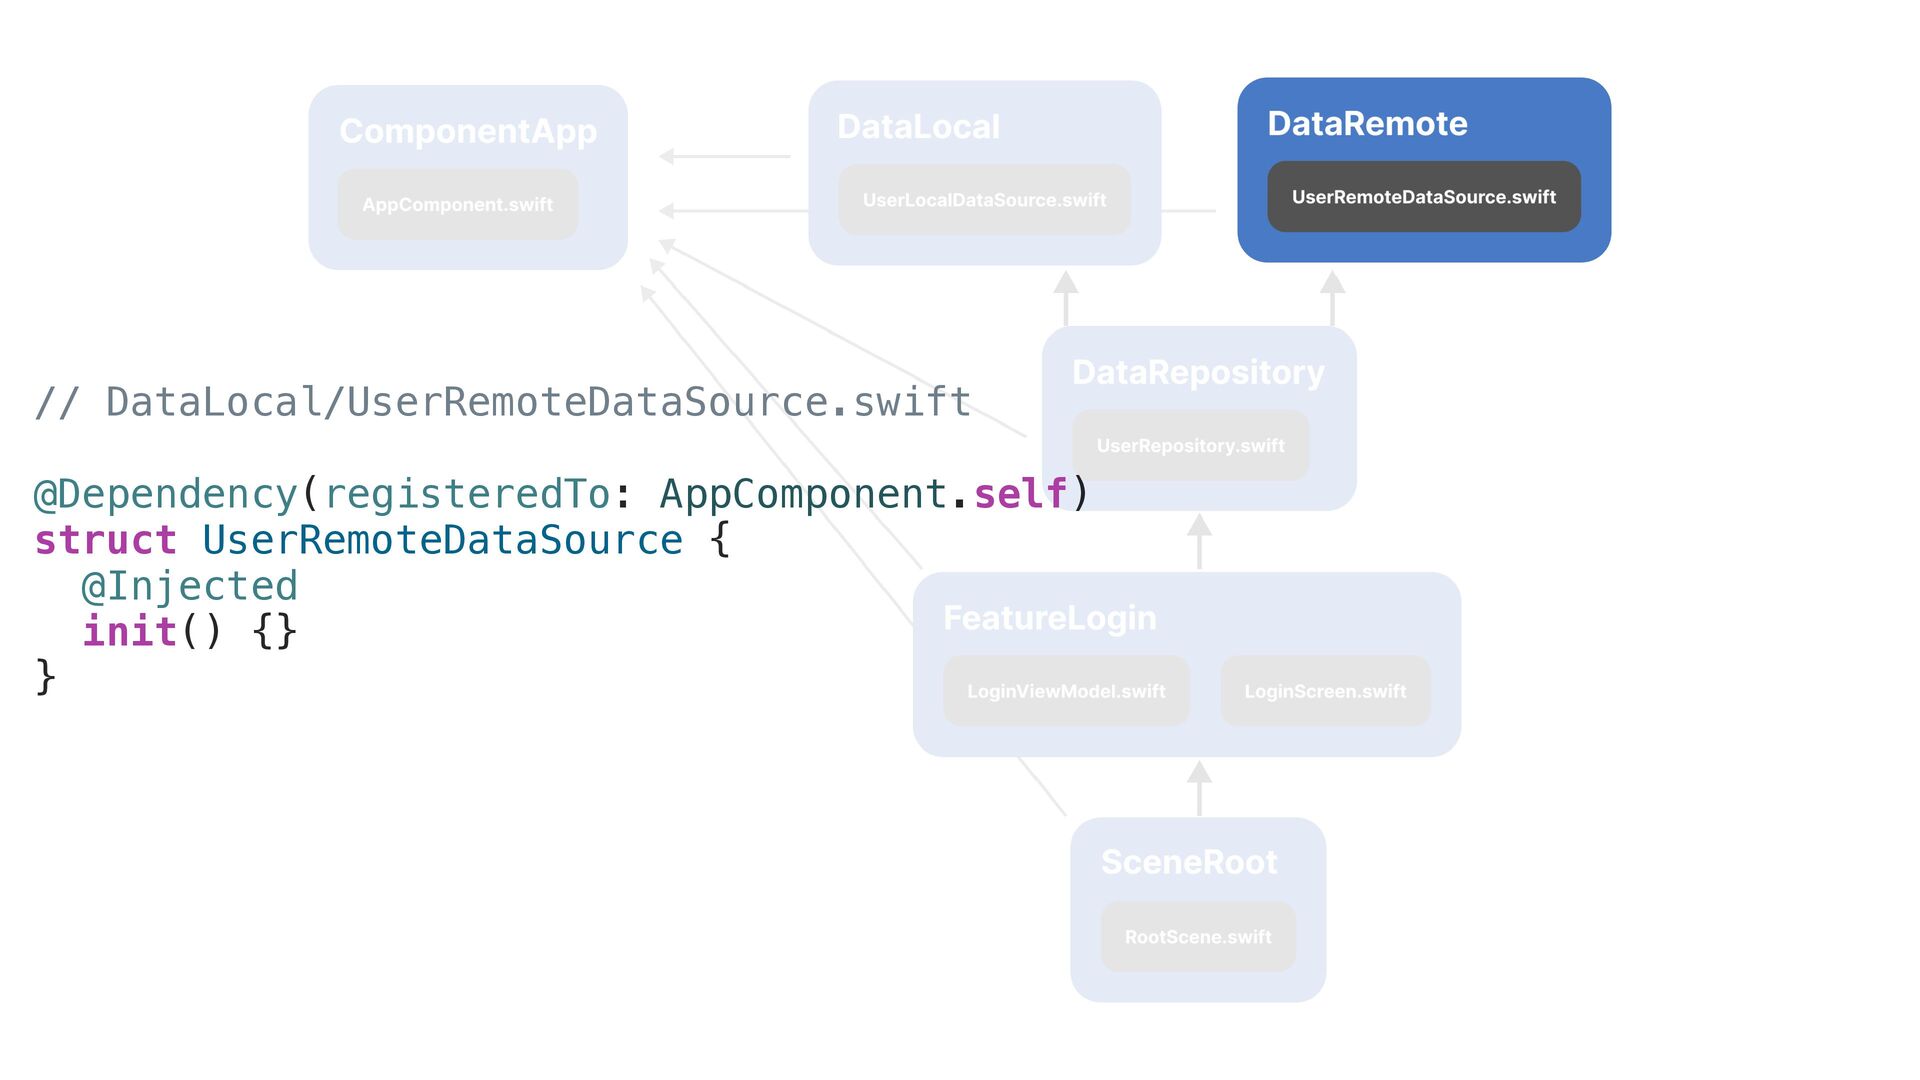Select the AppComponent.swift file chip
The image size is (1920, 1080).
pyautogui.click(x=457, y=205)
